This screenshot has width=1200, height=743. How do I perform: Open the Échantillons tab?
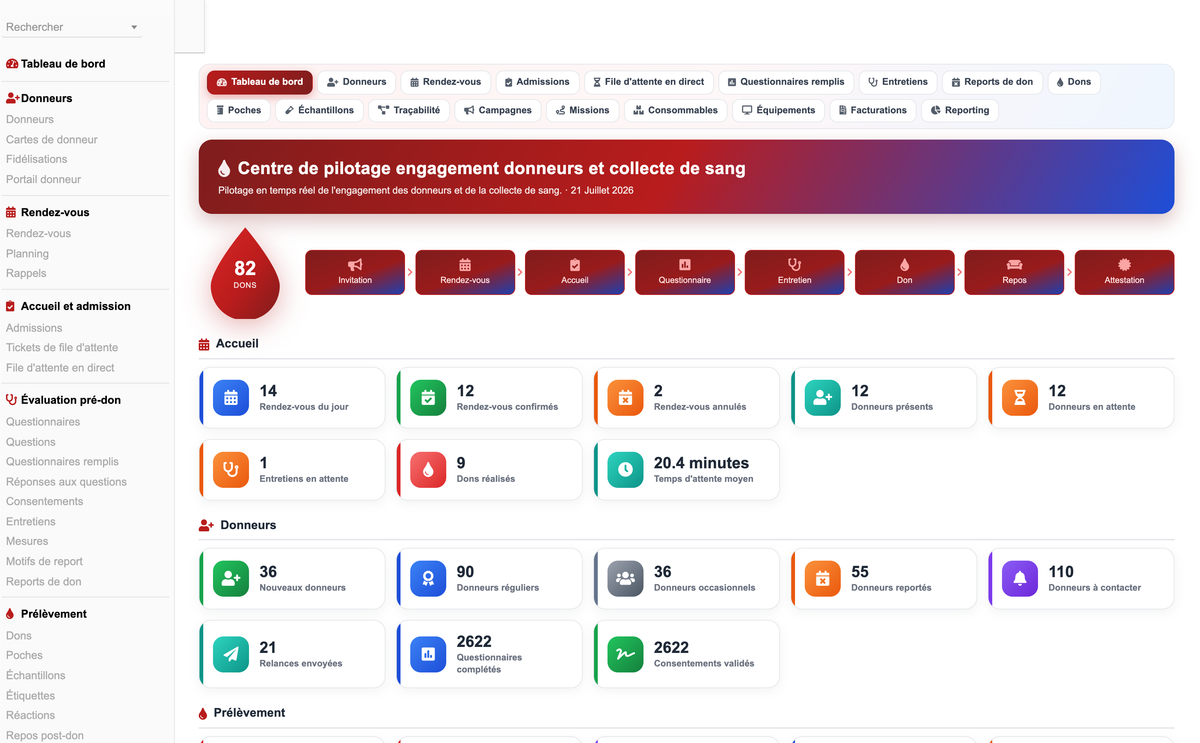click(x=320, y=110)
